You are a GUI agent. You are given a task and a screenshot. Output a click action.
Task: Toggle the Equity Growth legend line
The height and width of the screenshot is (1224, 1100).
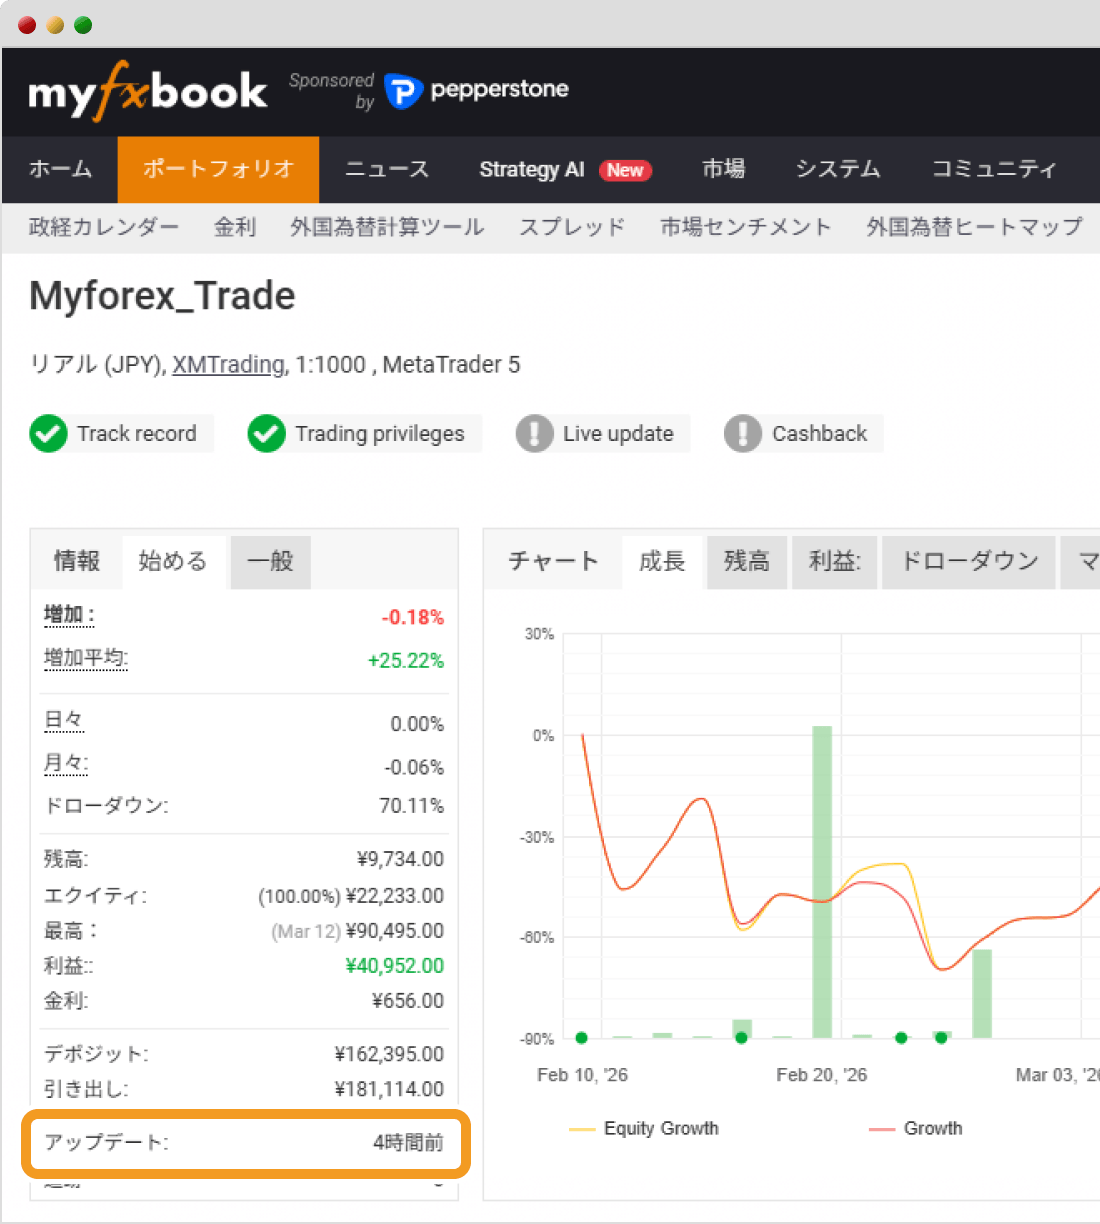point(644,1128)
